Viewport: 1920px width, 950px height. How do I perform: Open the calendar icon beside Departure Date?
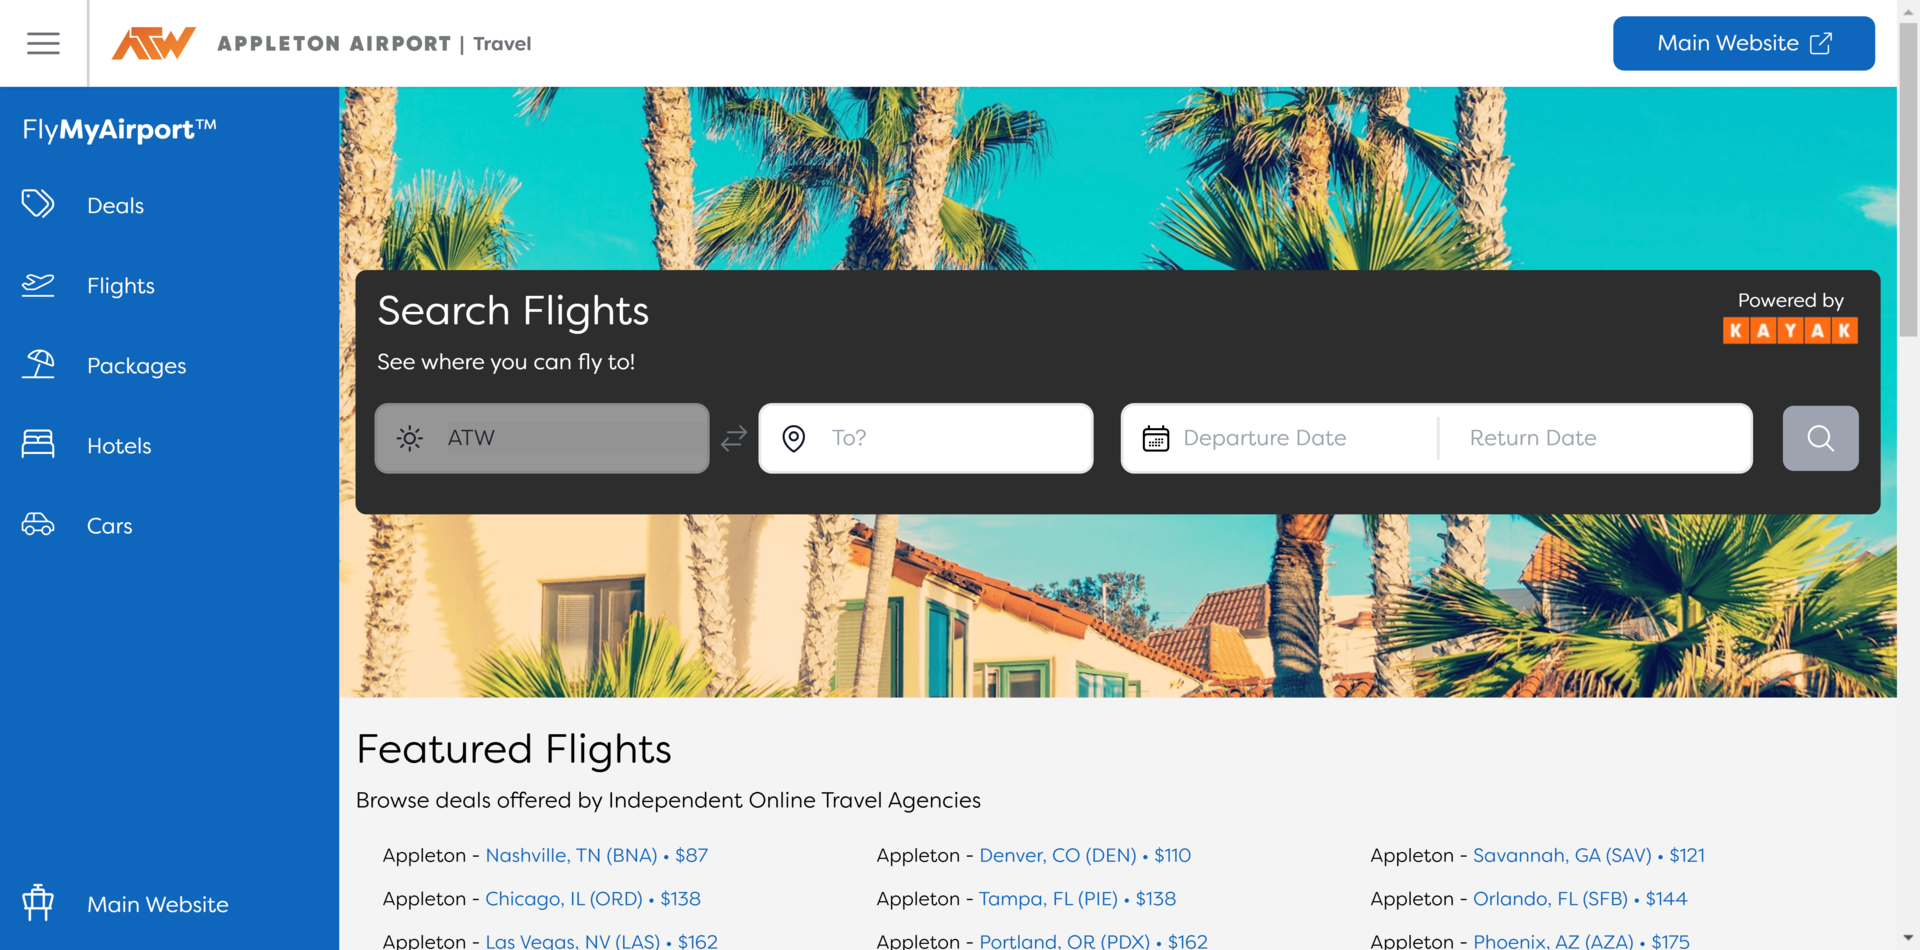point(1156,438)
